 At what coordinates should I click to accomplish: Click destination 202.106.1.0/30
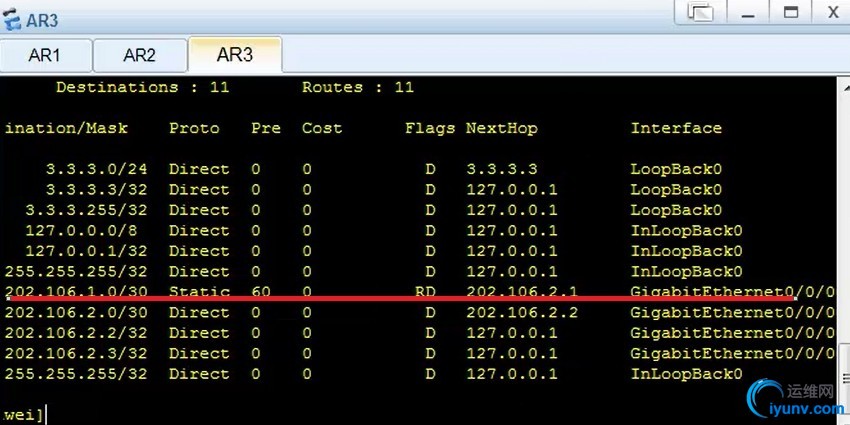[x=76, y=292]
